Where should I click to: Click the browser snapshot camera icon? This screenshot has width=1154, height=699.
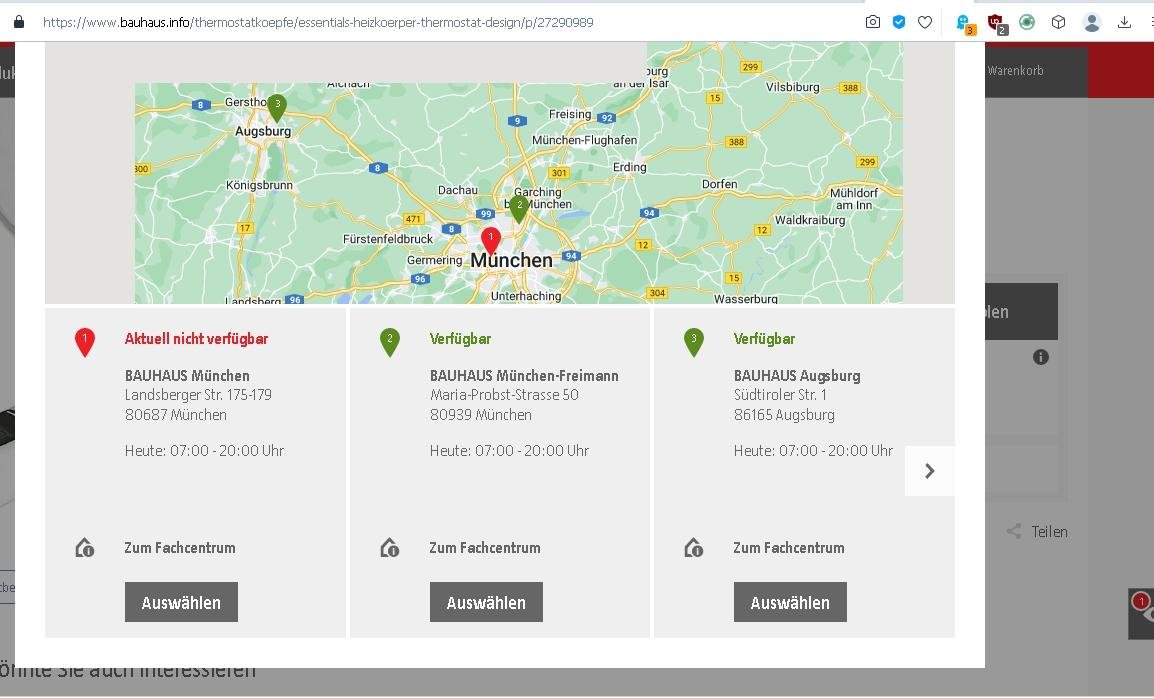tap(873, 22)
